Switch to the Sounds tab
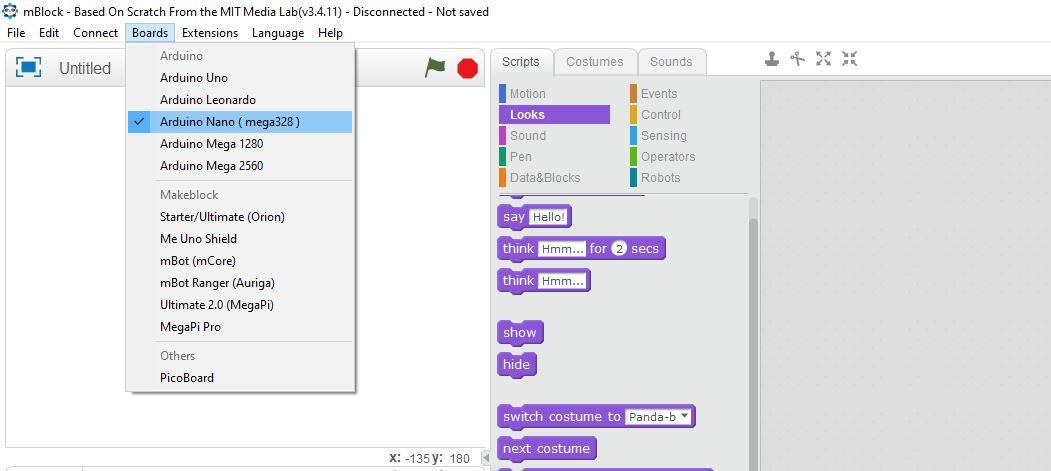 click(x=671, y=62)
